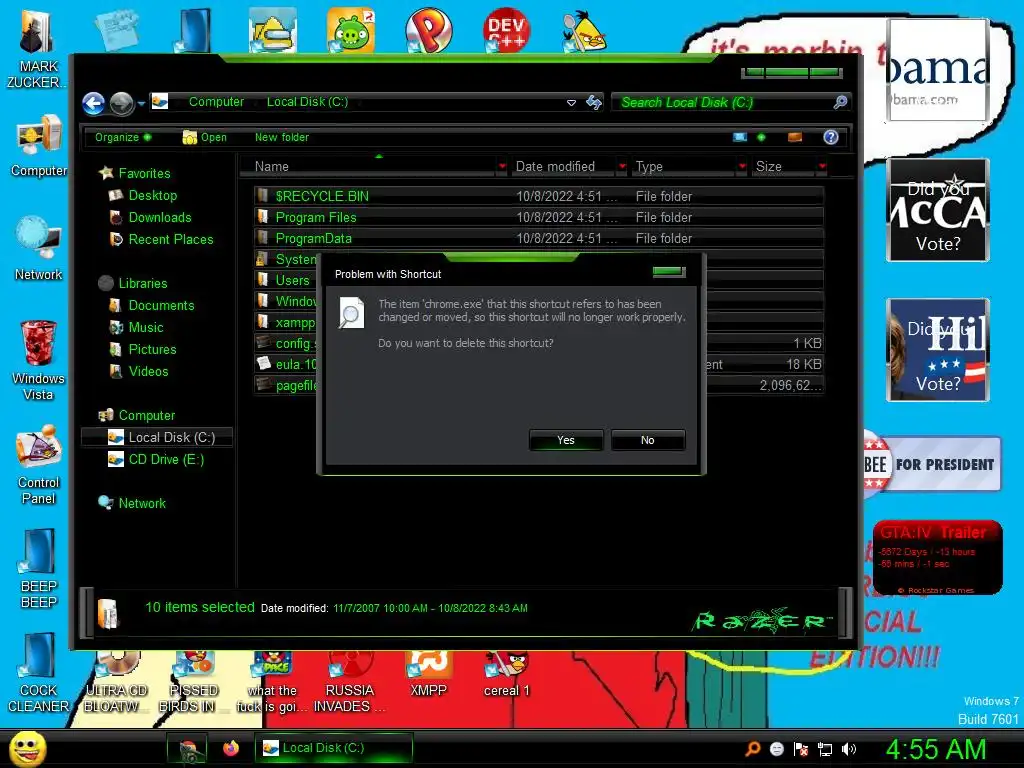Open the recent locations dropdown arrow
The width and height of the screenshot is (1024, 768).
click(141, 103)
